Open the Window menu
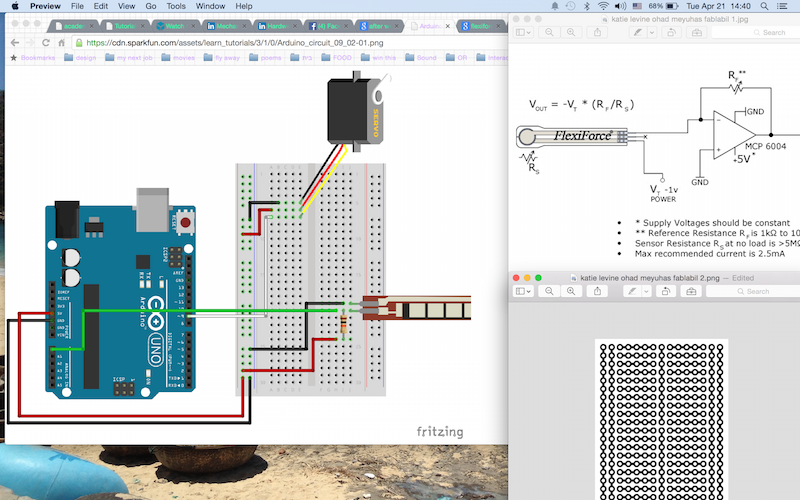This screenshot has height=500, width=800. click(210, 6)
